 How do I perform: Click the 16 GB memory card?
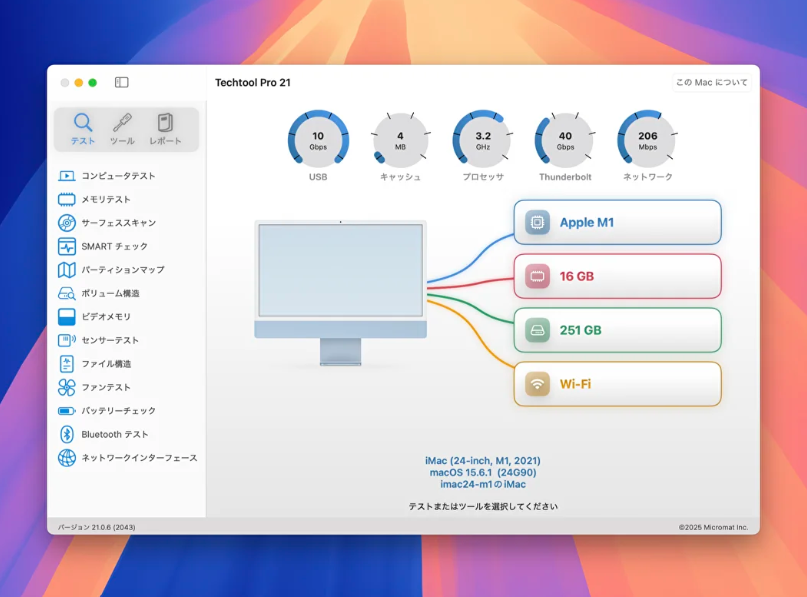click(x=618, y=276)
